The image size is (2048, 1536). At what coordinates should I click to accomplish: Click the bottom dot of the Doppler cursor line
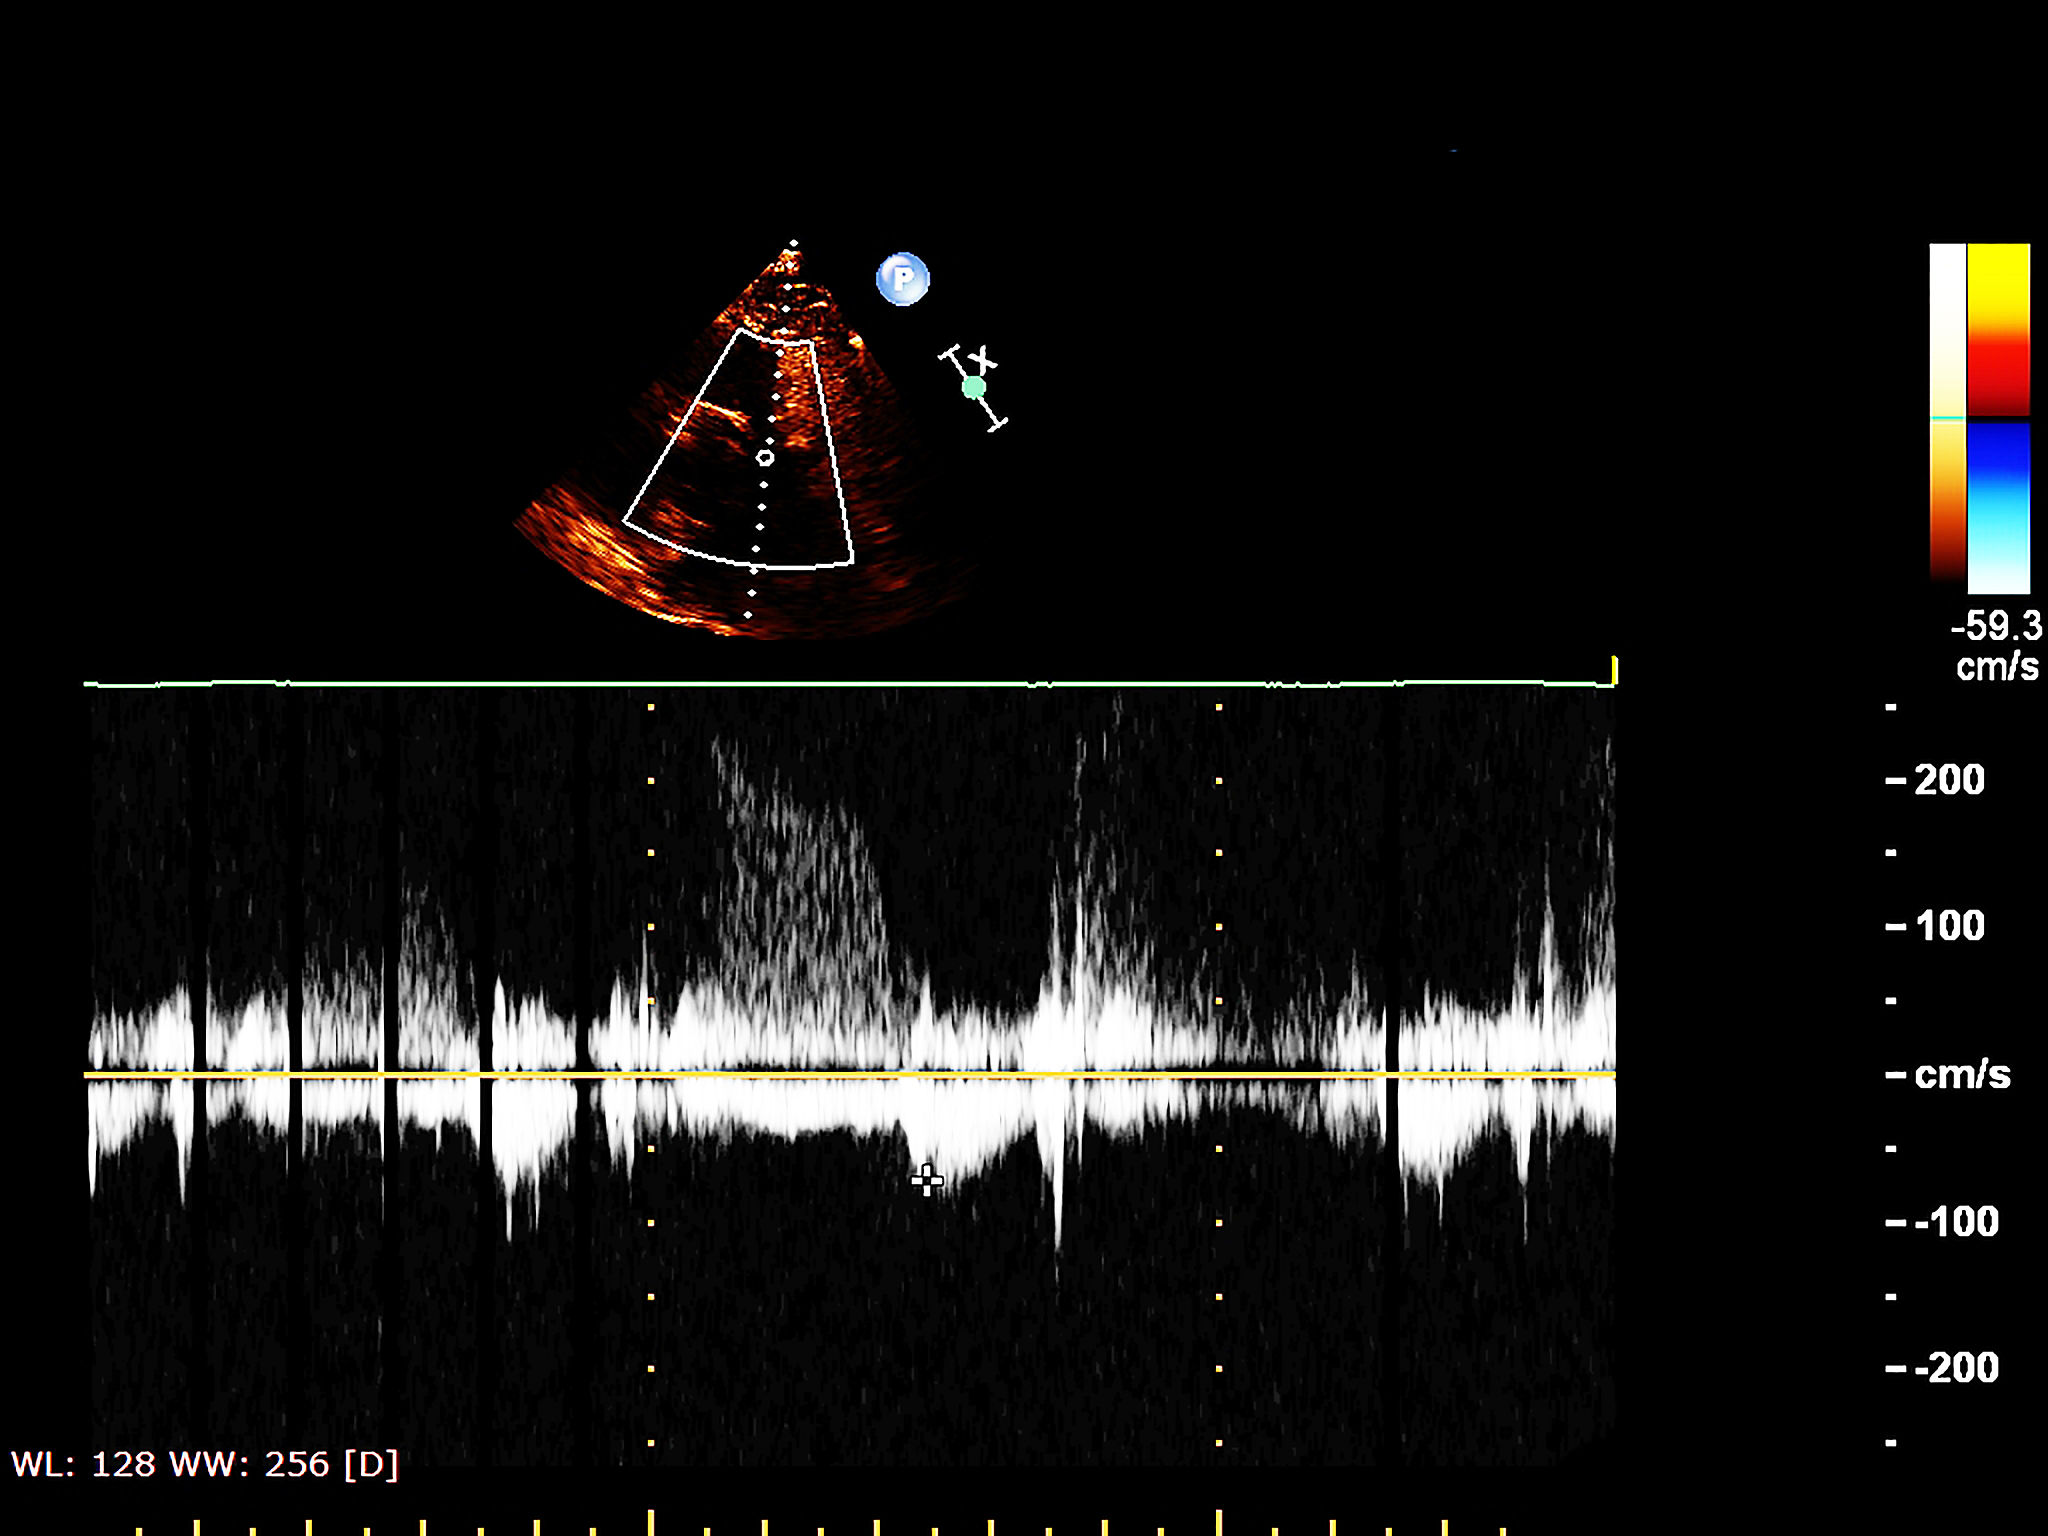click(748, 615)
